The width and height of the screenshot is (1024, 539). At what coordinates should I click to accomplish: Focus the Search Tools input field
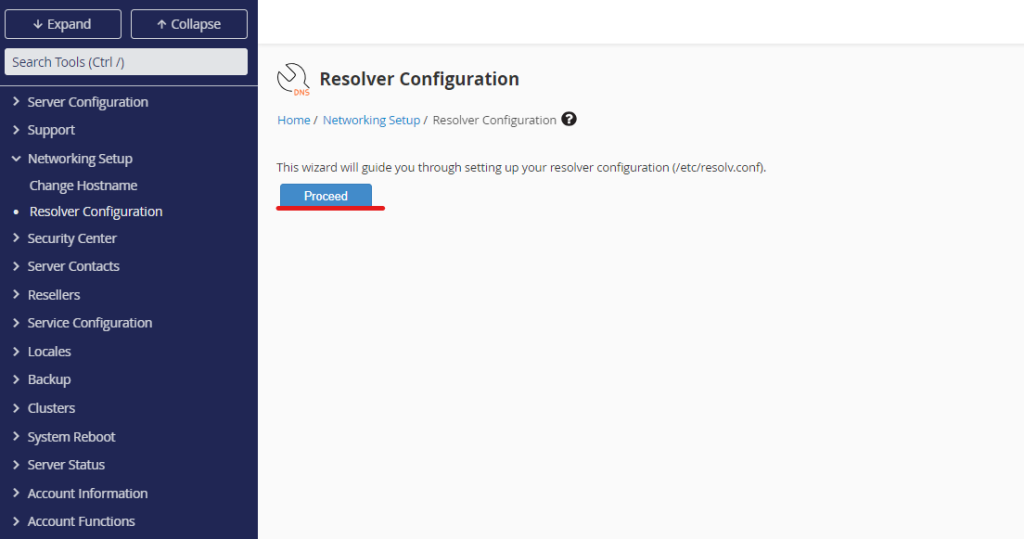point(126,62)
